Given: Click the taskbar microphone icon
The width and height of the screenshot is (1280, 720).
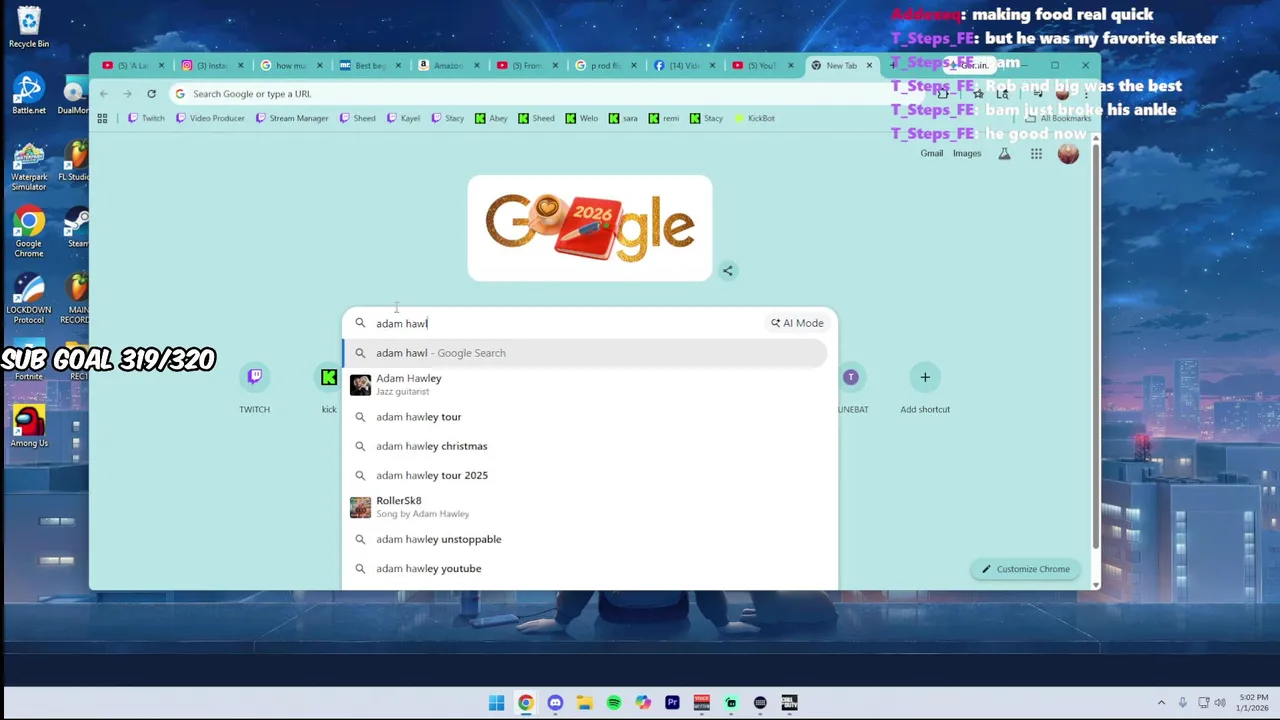Looking at the screenshot, I should tap(1182, 703).
